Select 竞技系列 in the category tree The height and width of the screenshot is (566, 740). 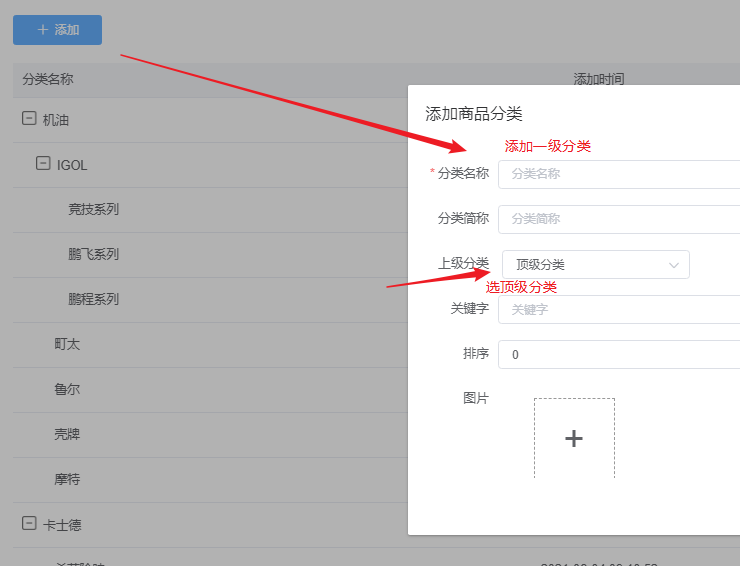point(93,209)
